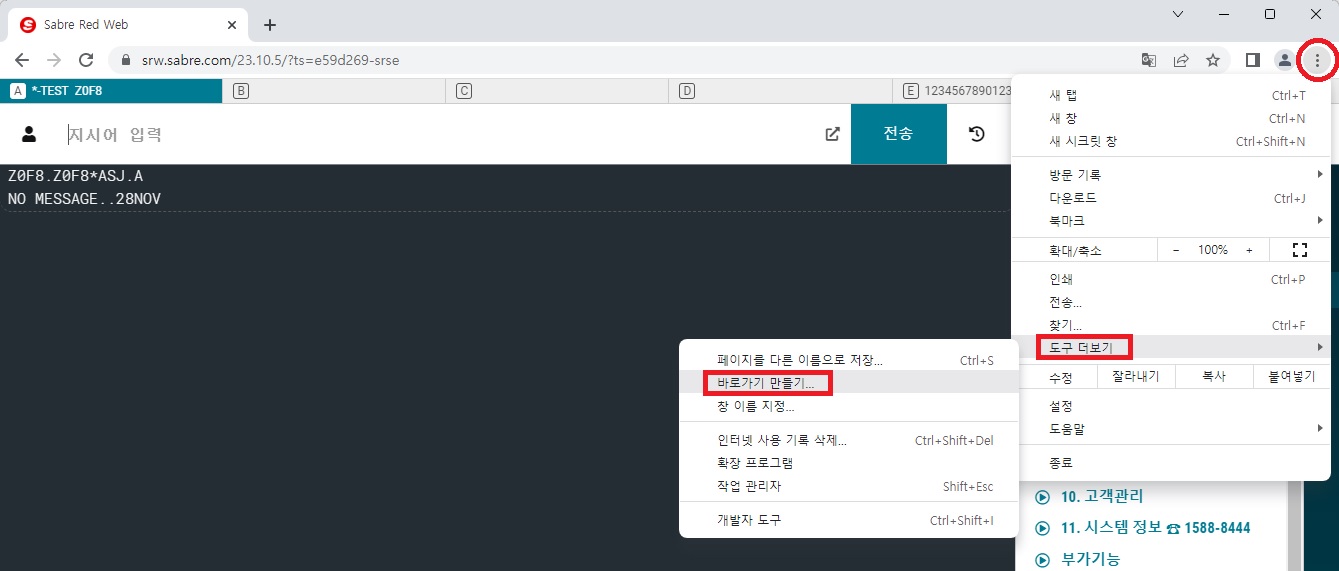Click the Sabre user profile icon
The width and height of the screenshot is (1339, 571).
pyautogui.click(x=29, y=134)
